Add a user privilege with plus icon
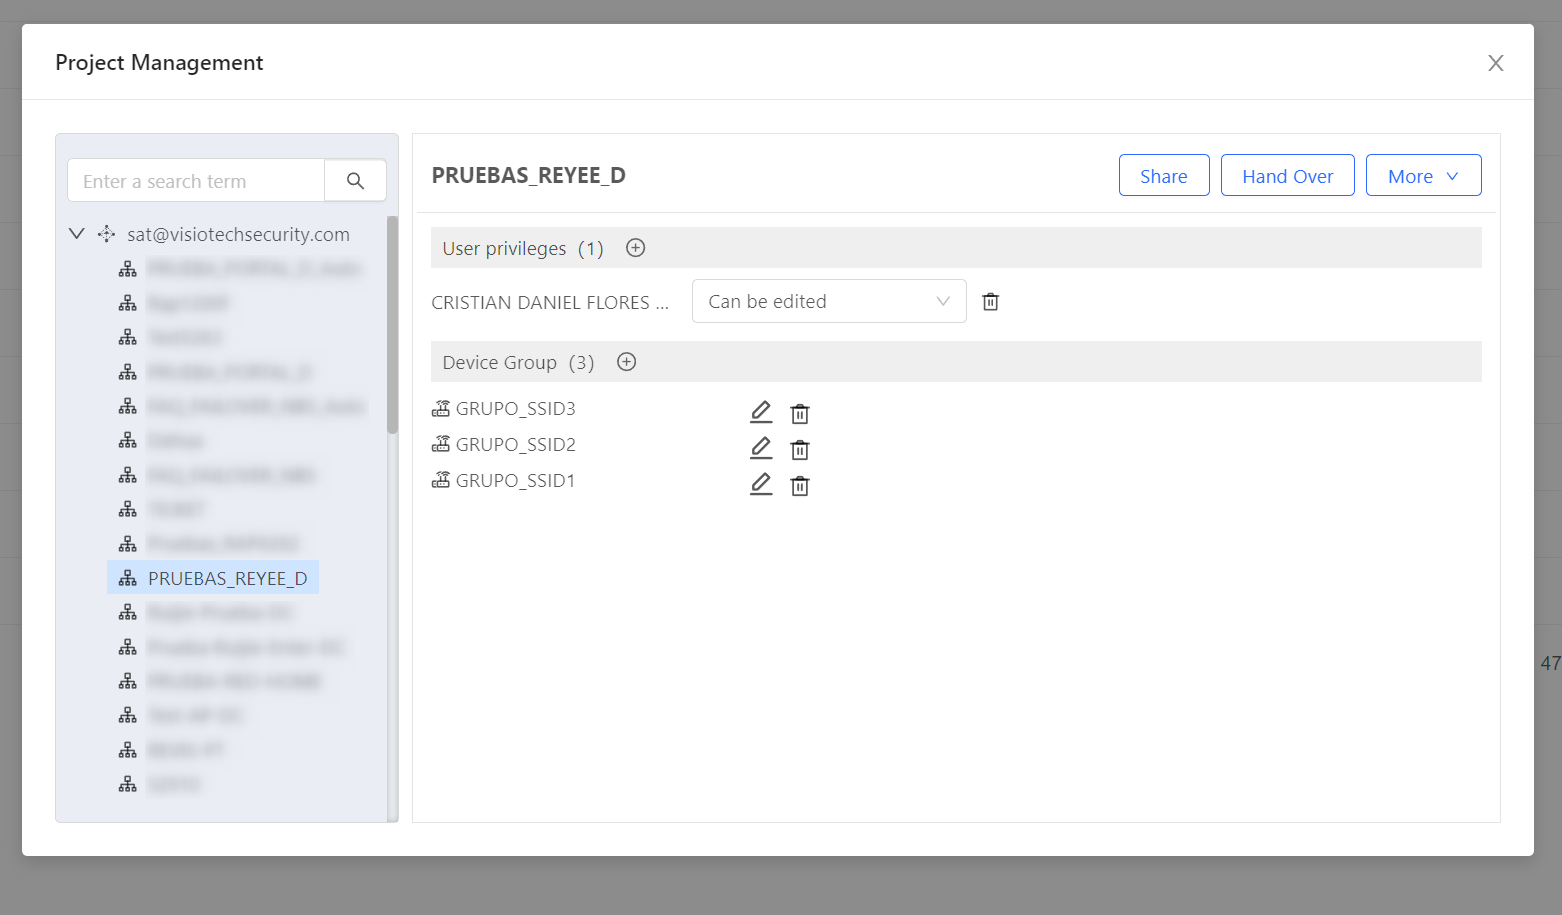Image resolution: width=1562 pixels, height=915 pixels. (x=635, y=248)
